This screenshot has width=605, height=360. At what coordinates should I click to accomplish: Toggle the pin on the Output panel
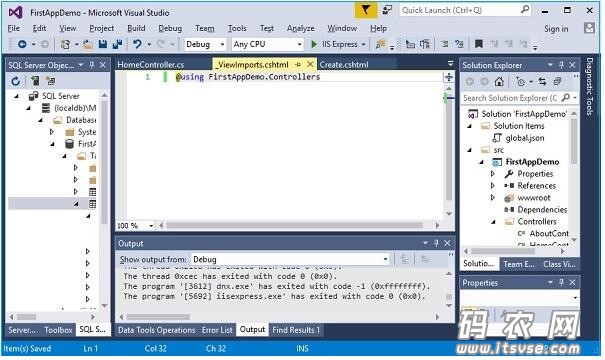[x=436, y=243]
